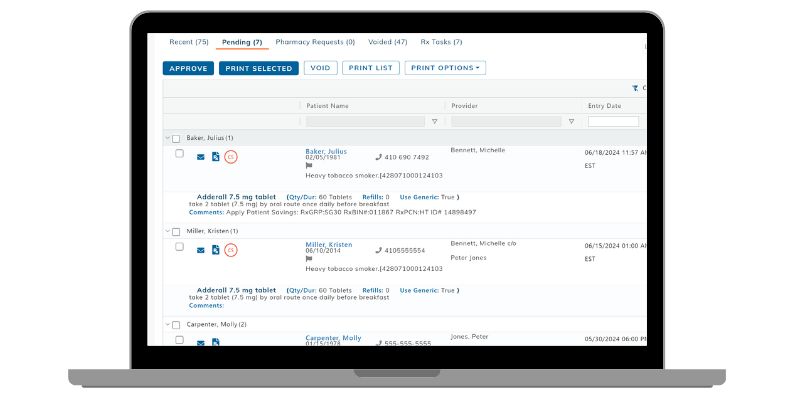
Task: Click red CS controlled substance badge for Baker, Julius
Action: pyautogui.click(x=231, y=157)
